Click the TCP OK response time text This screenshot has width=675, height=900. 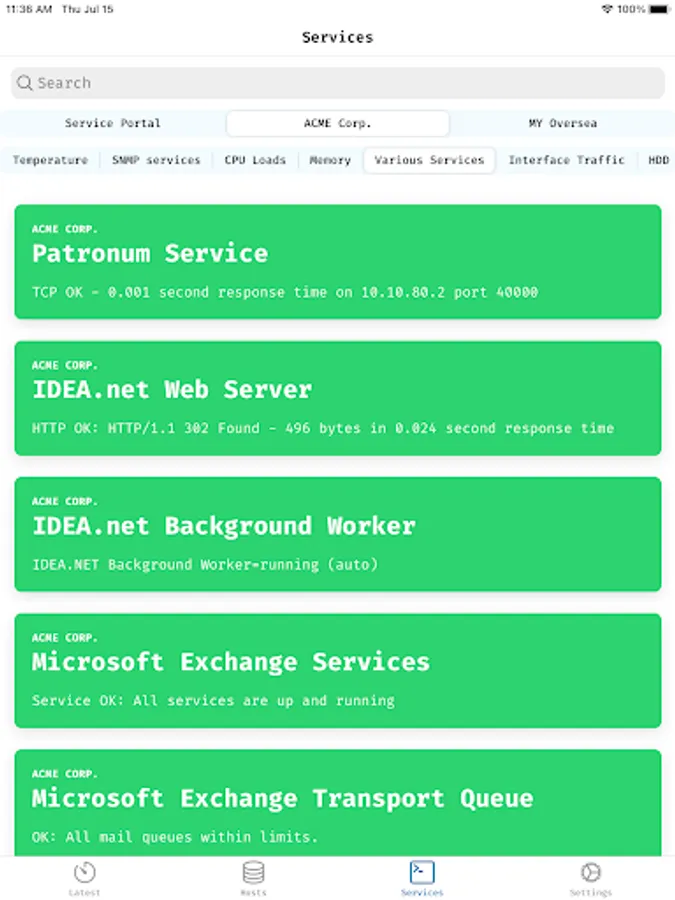pos(285,292)
